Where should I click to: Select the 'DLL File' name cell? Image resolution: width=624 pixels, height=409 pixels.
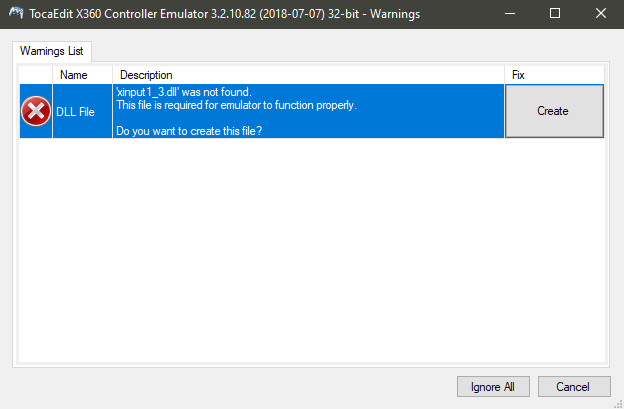tap(82, 111)
